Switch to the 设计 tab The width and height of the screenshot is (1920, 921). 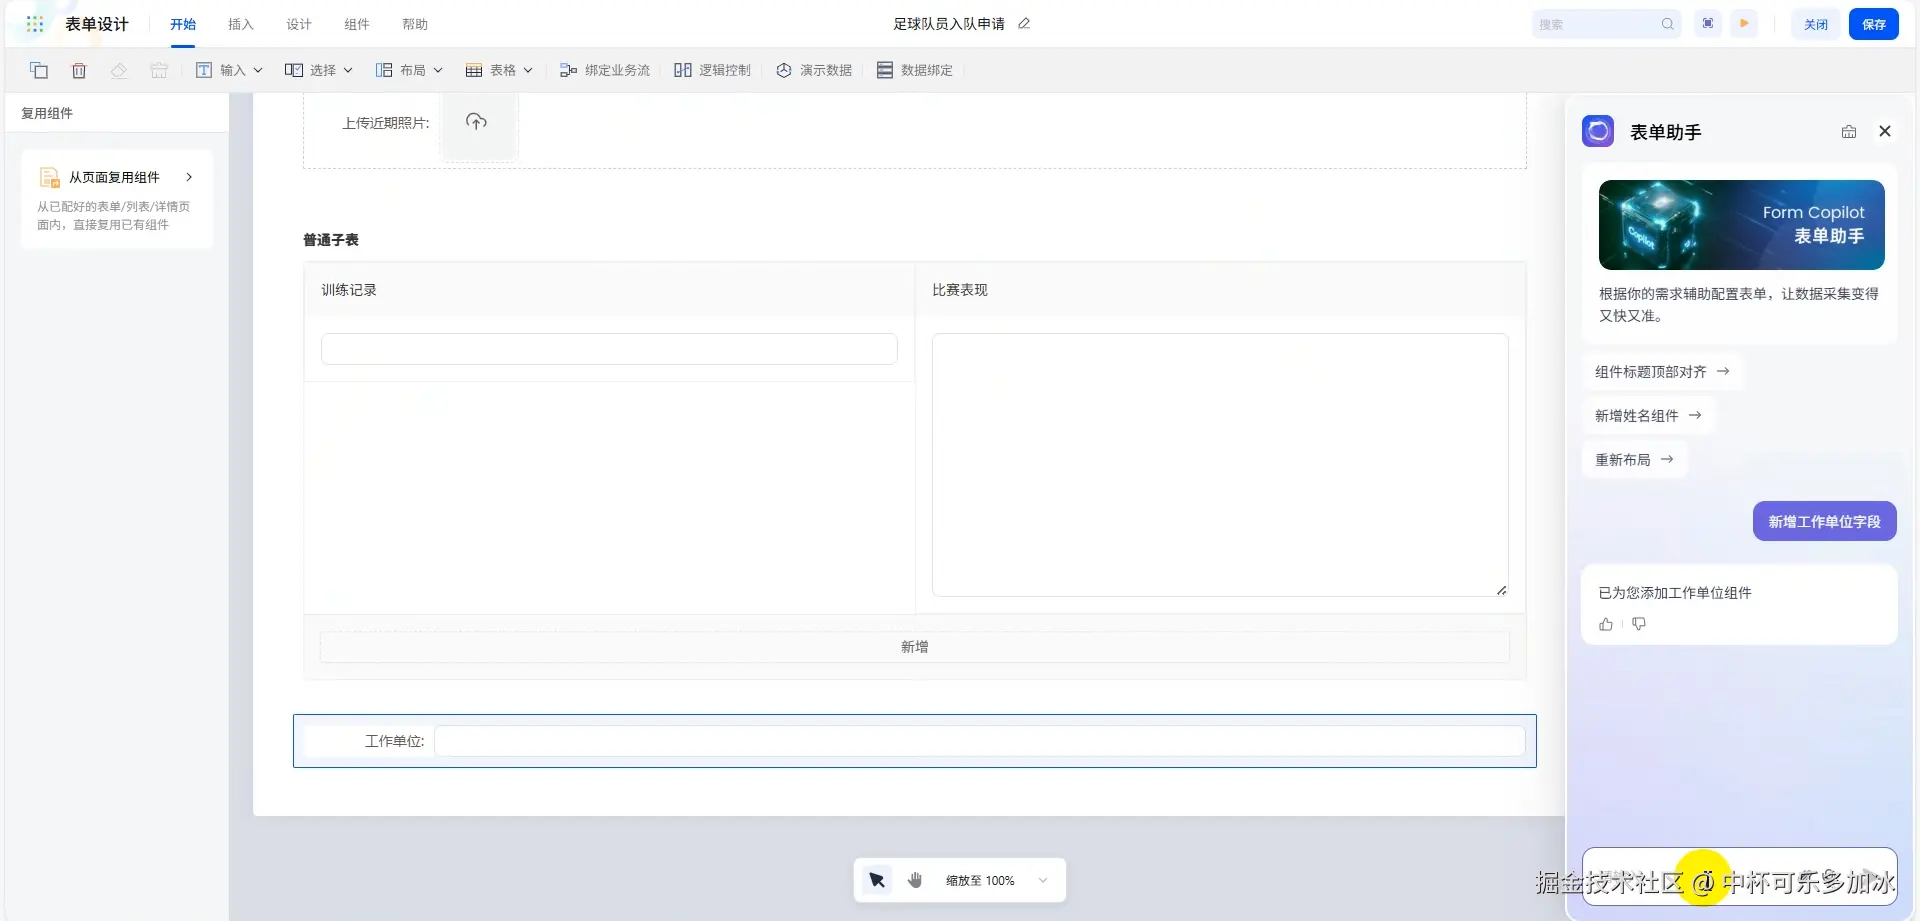pyautogui.click(x=299, y=24)
